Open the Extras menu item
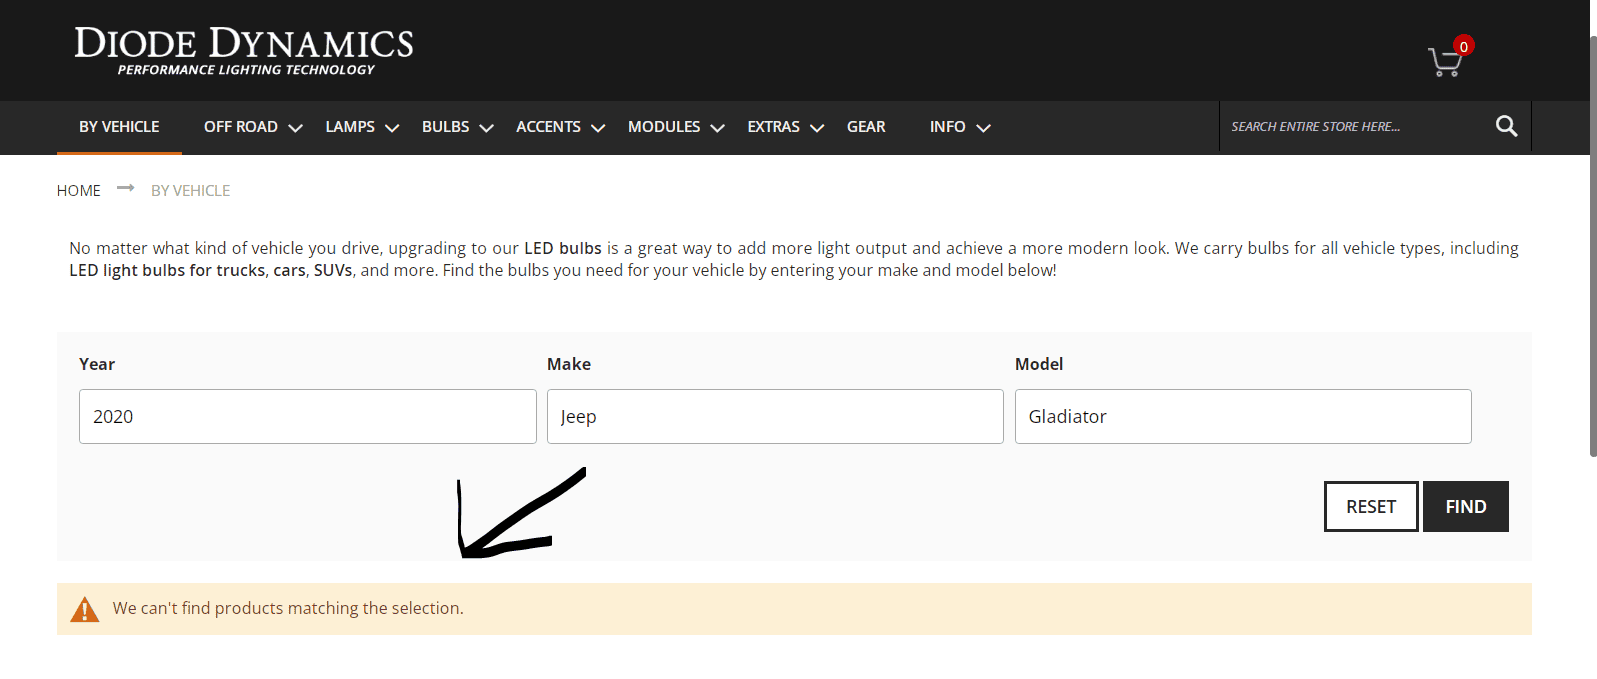Viewport: 1597px width, 679px height. (x=774, y=127)
